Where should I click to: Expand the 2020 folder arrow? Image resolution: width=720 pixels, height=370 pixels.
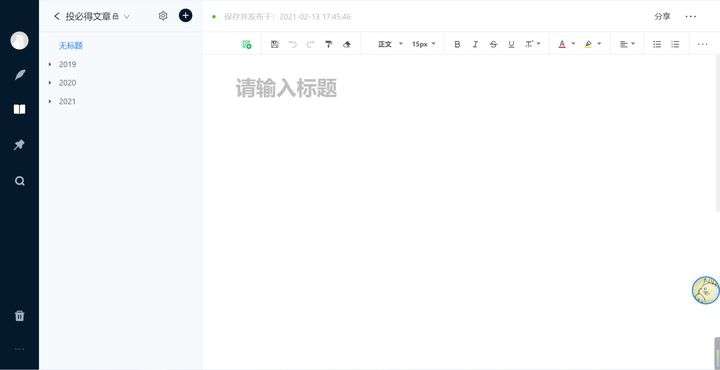click(x=50, y=83)
